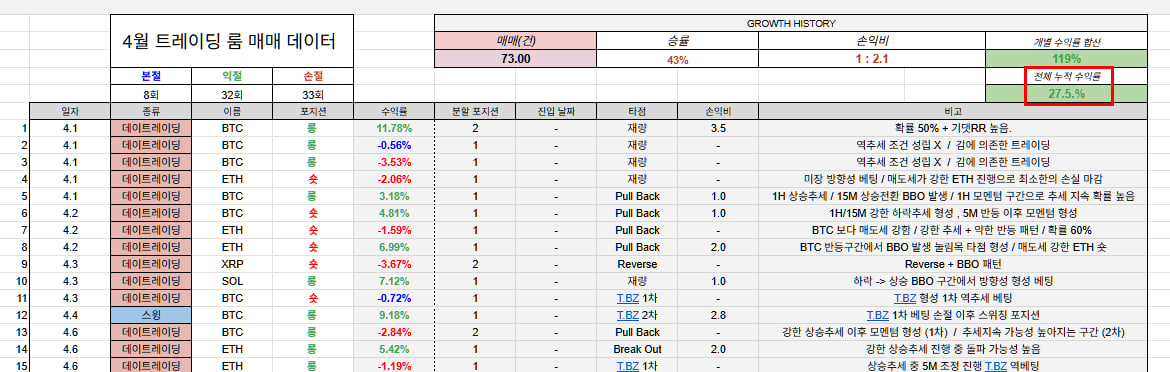Select the Break Out 타점 cell
Screen dimensions: 1170x372
[x=636, y=348]
